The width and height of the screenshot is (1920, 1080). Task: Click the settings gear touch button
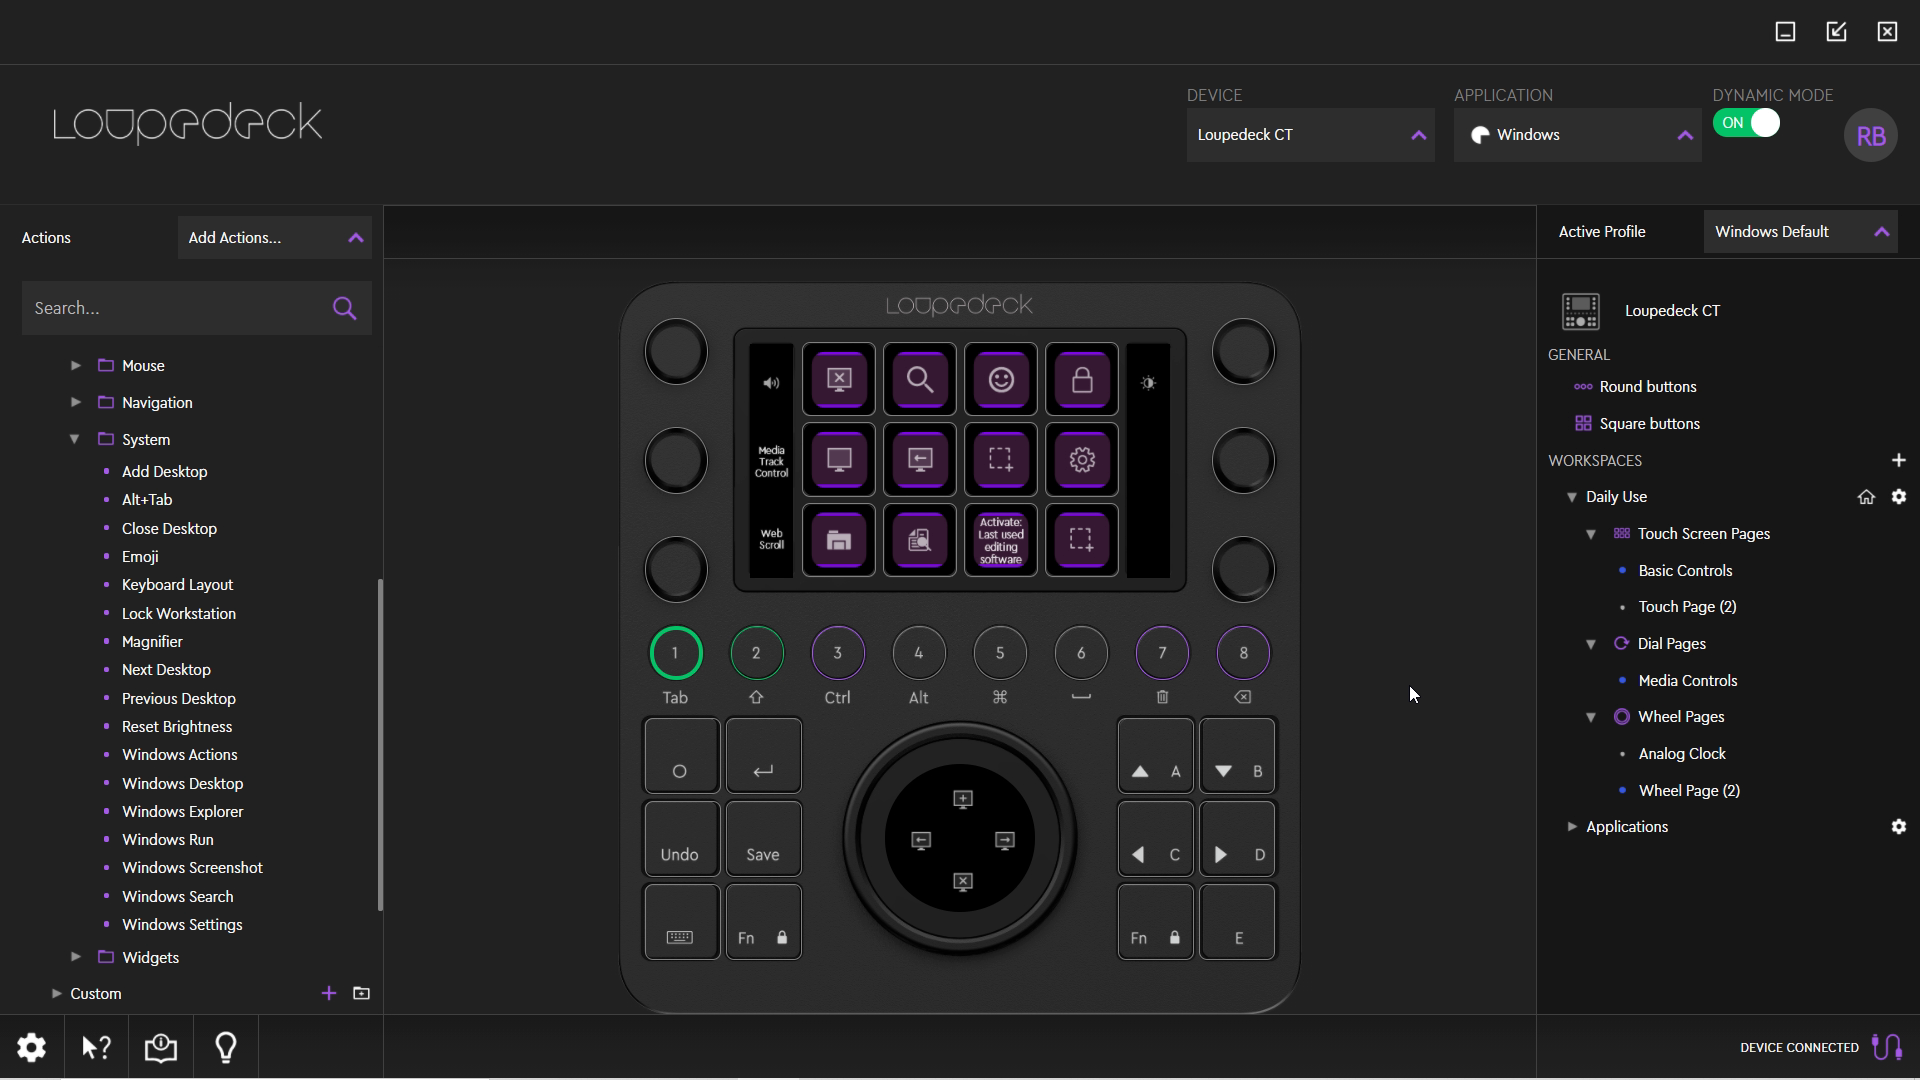(1081, 460)
